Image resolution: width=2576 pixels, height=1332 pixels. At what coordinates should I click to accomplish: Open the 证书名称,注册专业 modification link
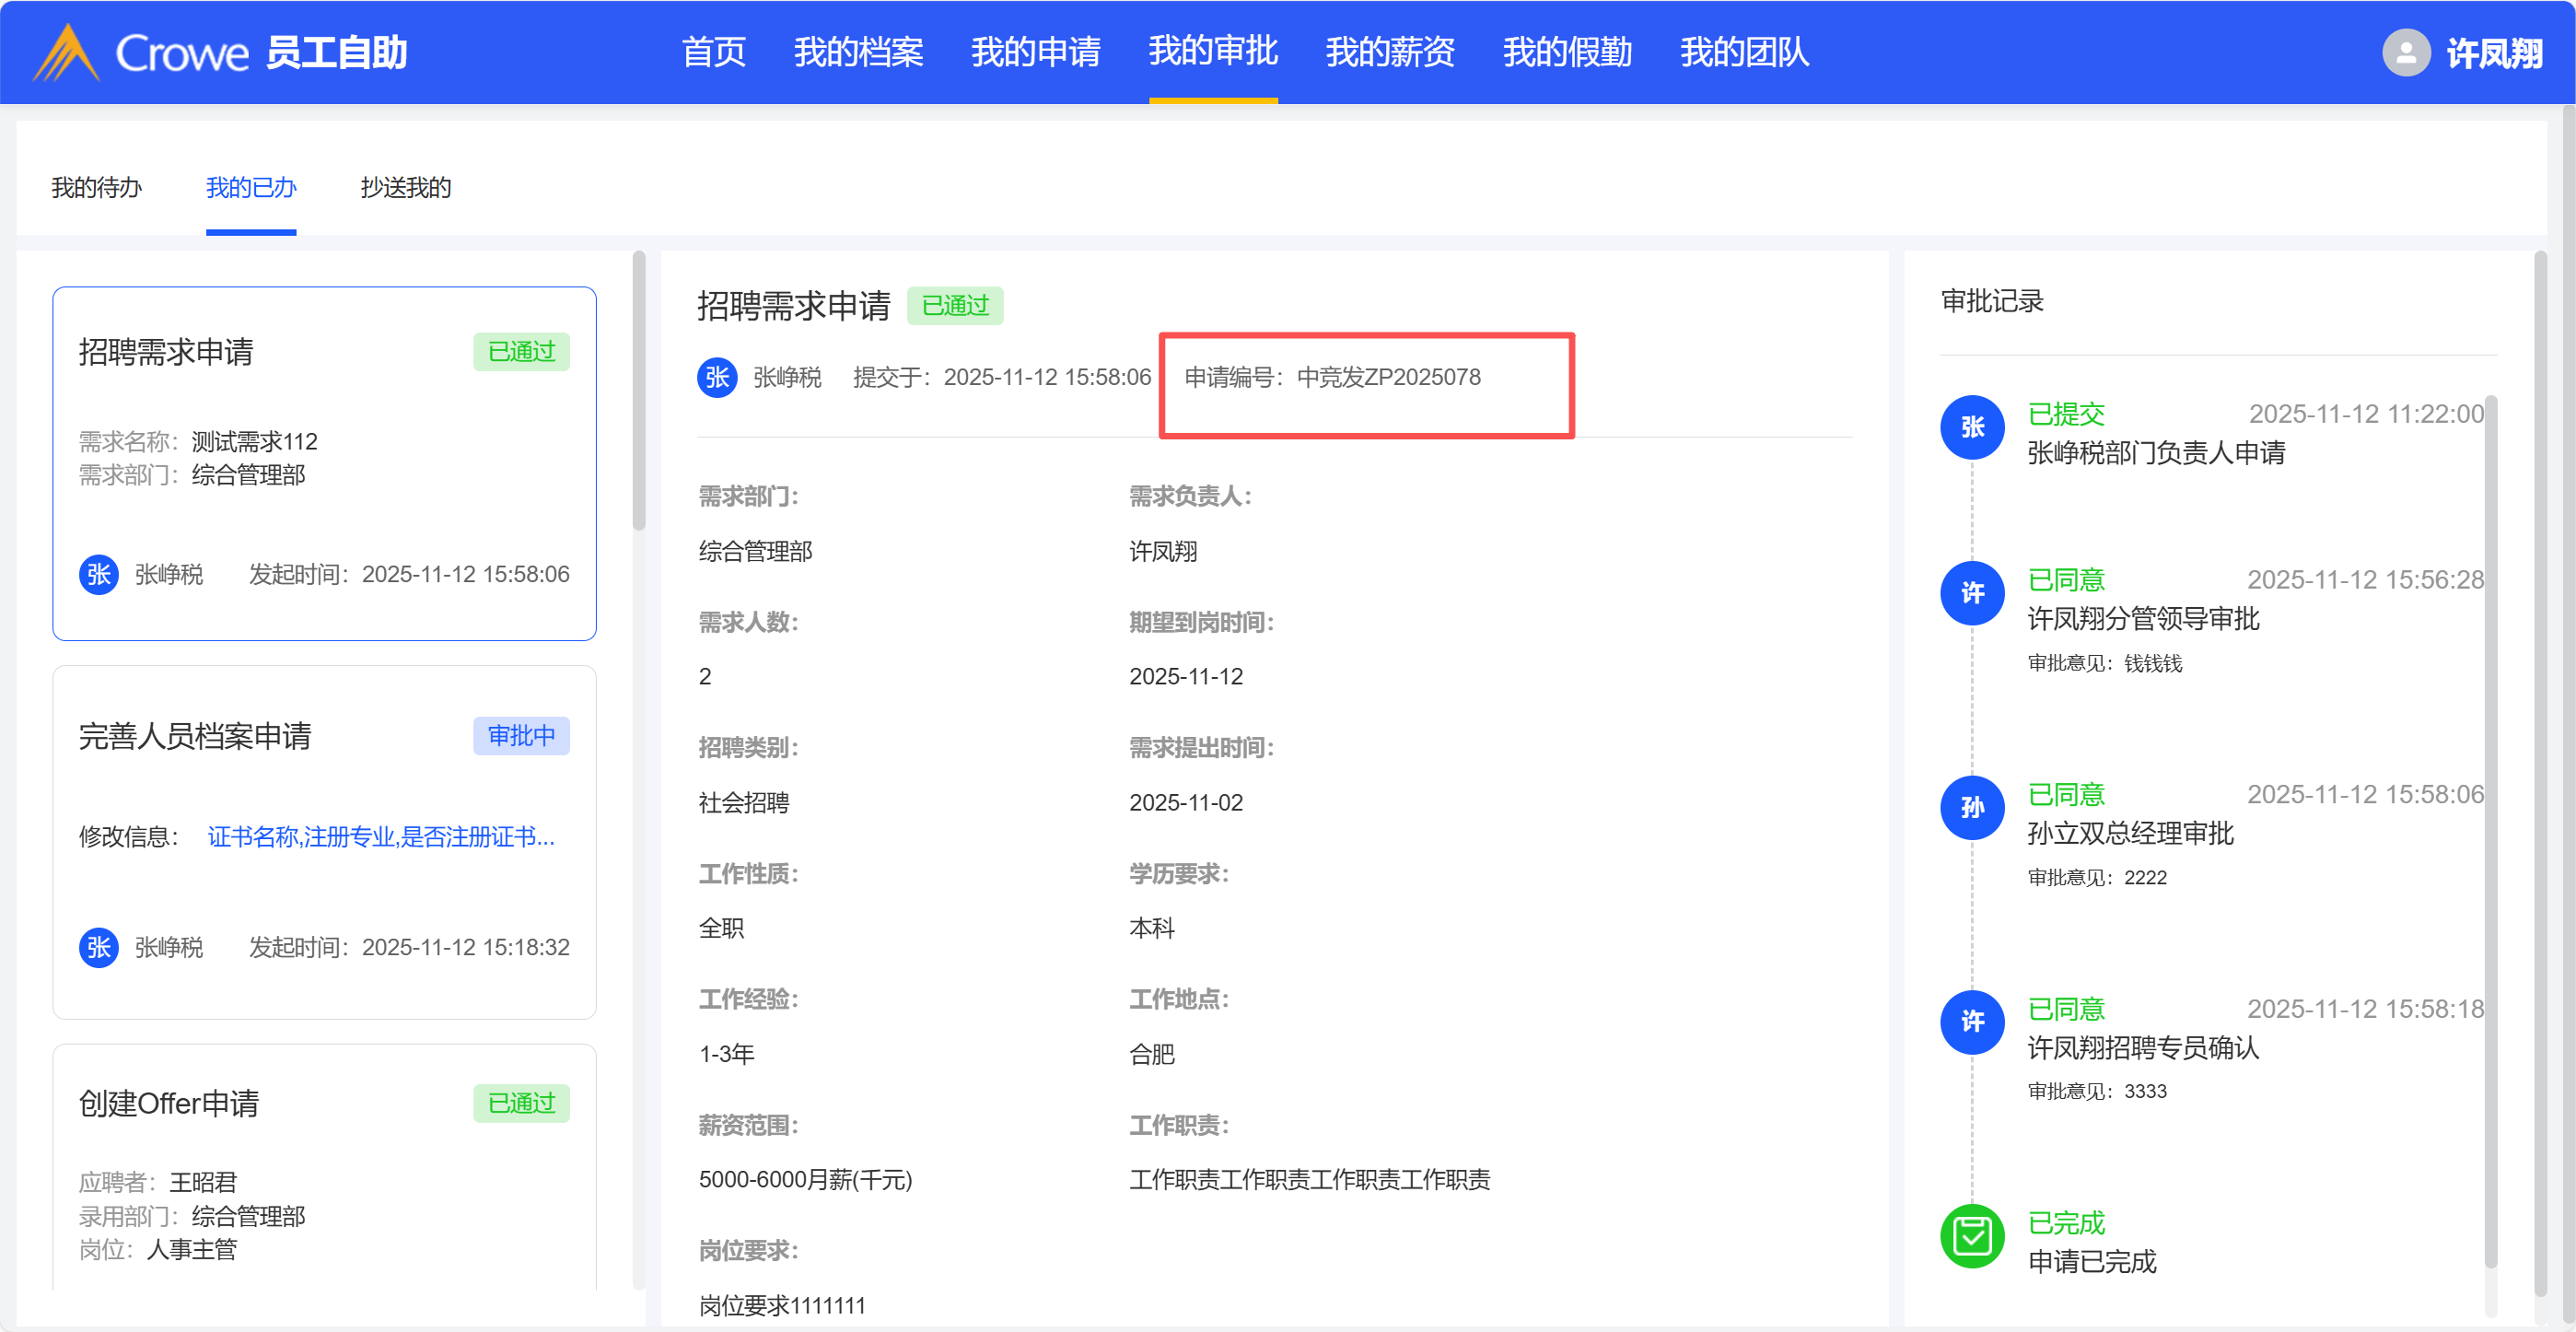(380, 836)
